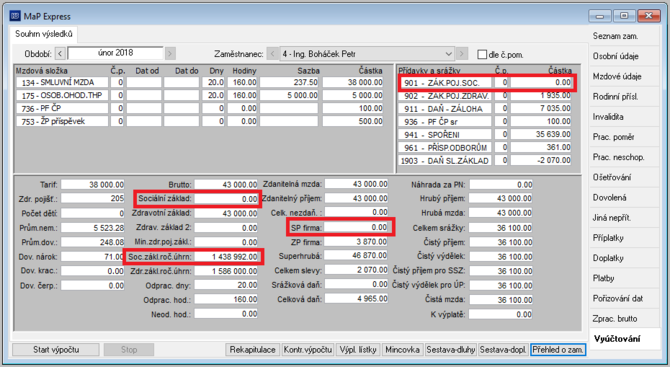The height and width of the screenshot is (367, 670).
Task: Click the SP firma value field
Action: [356, 227]
